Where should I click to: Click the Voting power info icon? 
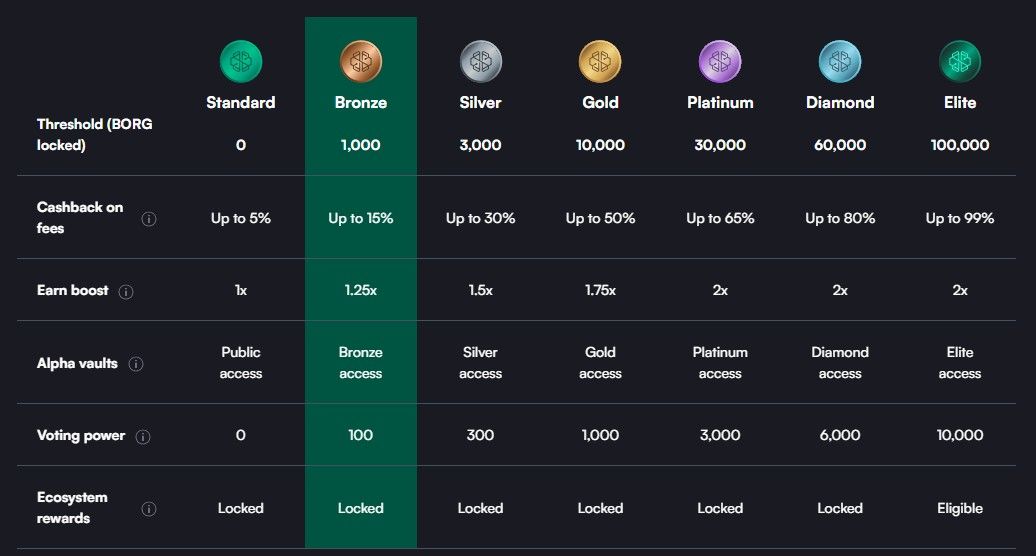coord(143,436)
